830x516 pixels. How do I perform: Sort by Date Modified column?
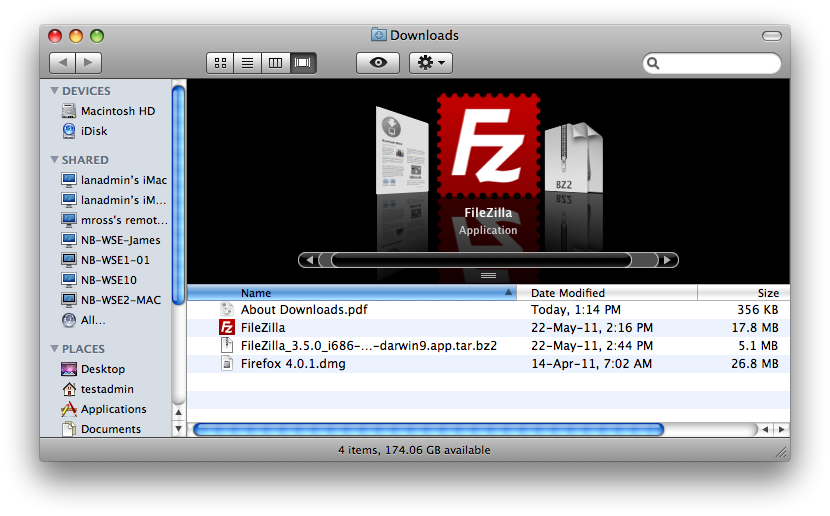607,293
